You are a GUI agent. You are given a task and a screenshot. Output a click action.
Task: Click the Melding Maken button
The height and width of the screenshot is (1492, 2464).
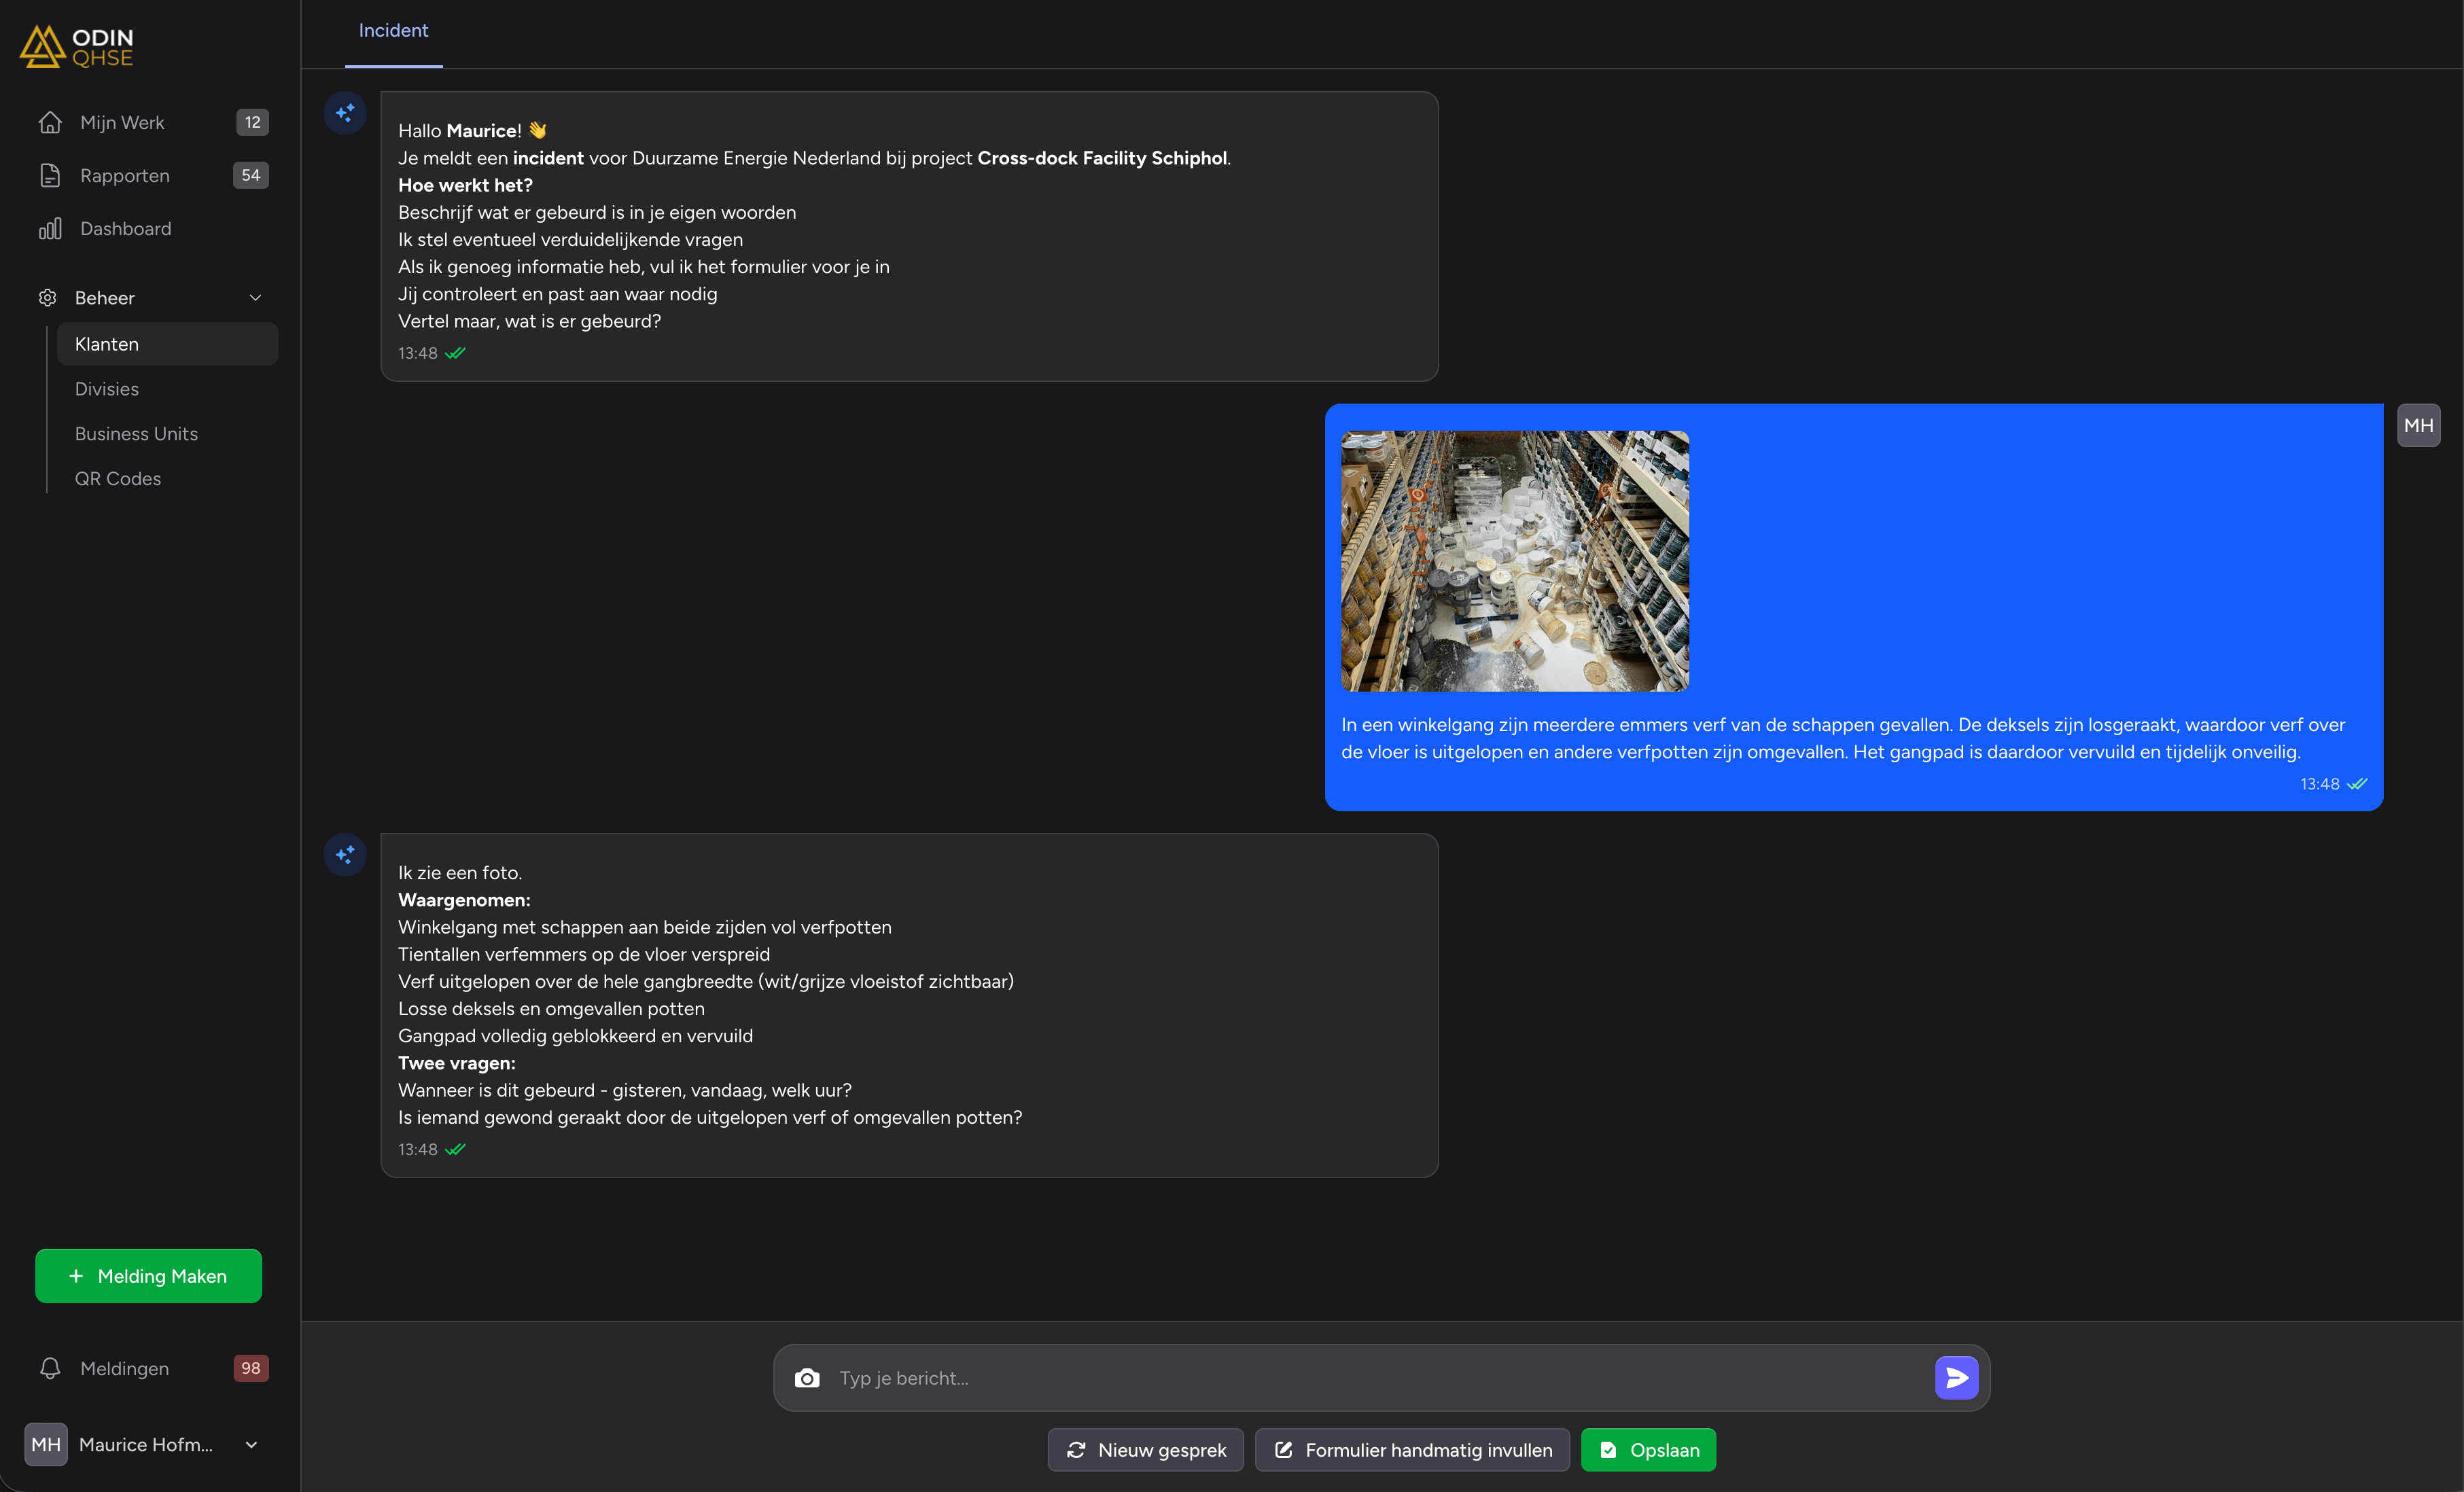click(148, 1276)
